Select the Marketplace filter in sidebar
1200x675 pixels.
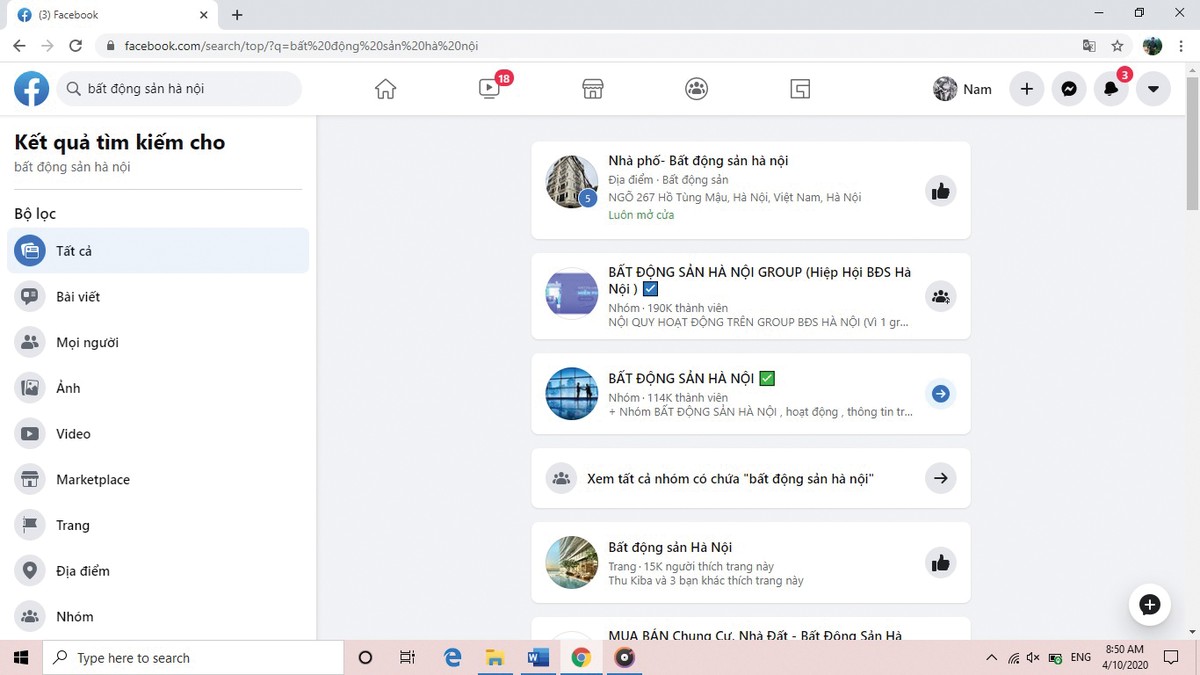click(x=158, y=480)
